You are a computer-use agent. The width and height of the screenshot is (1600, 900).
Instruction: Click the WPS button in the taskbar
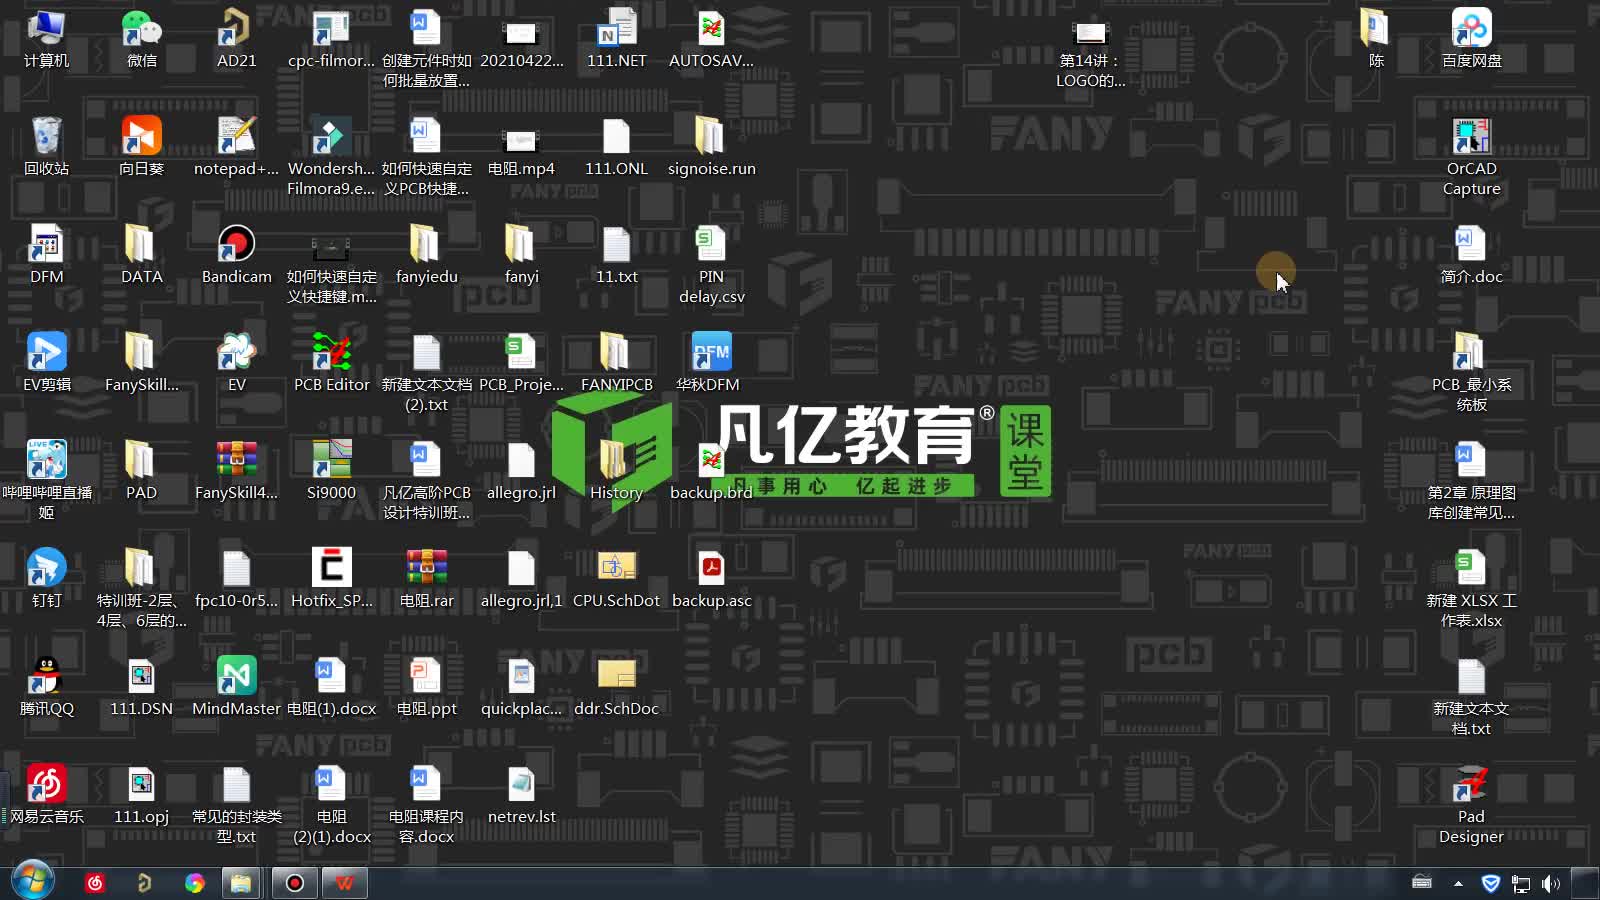(345, 883)
